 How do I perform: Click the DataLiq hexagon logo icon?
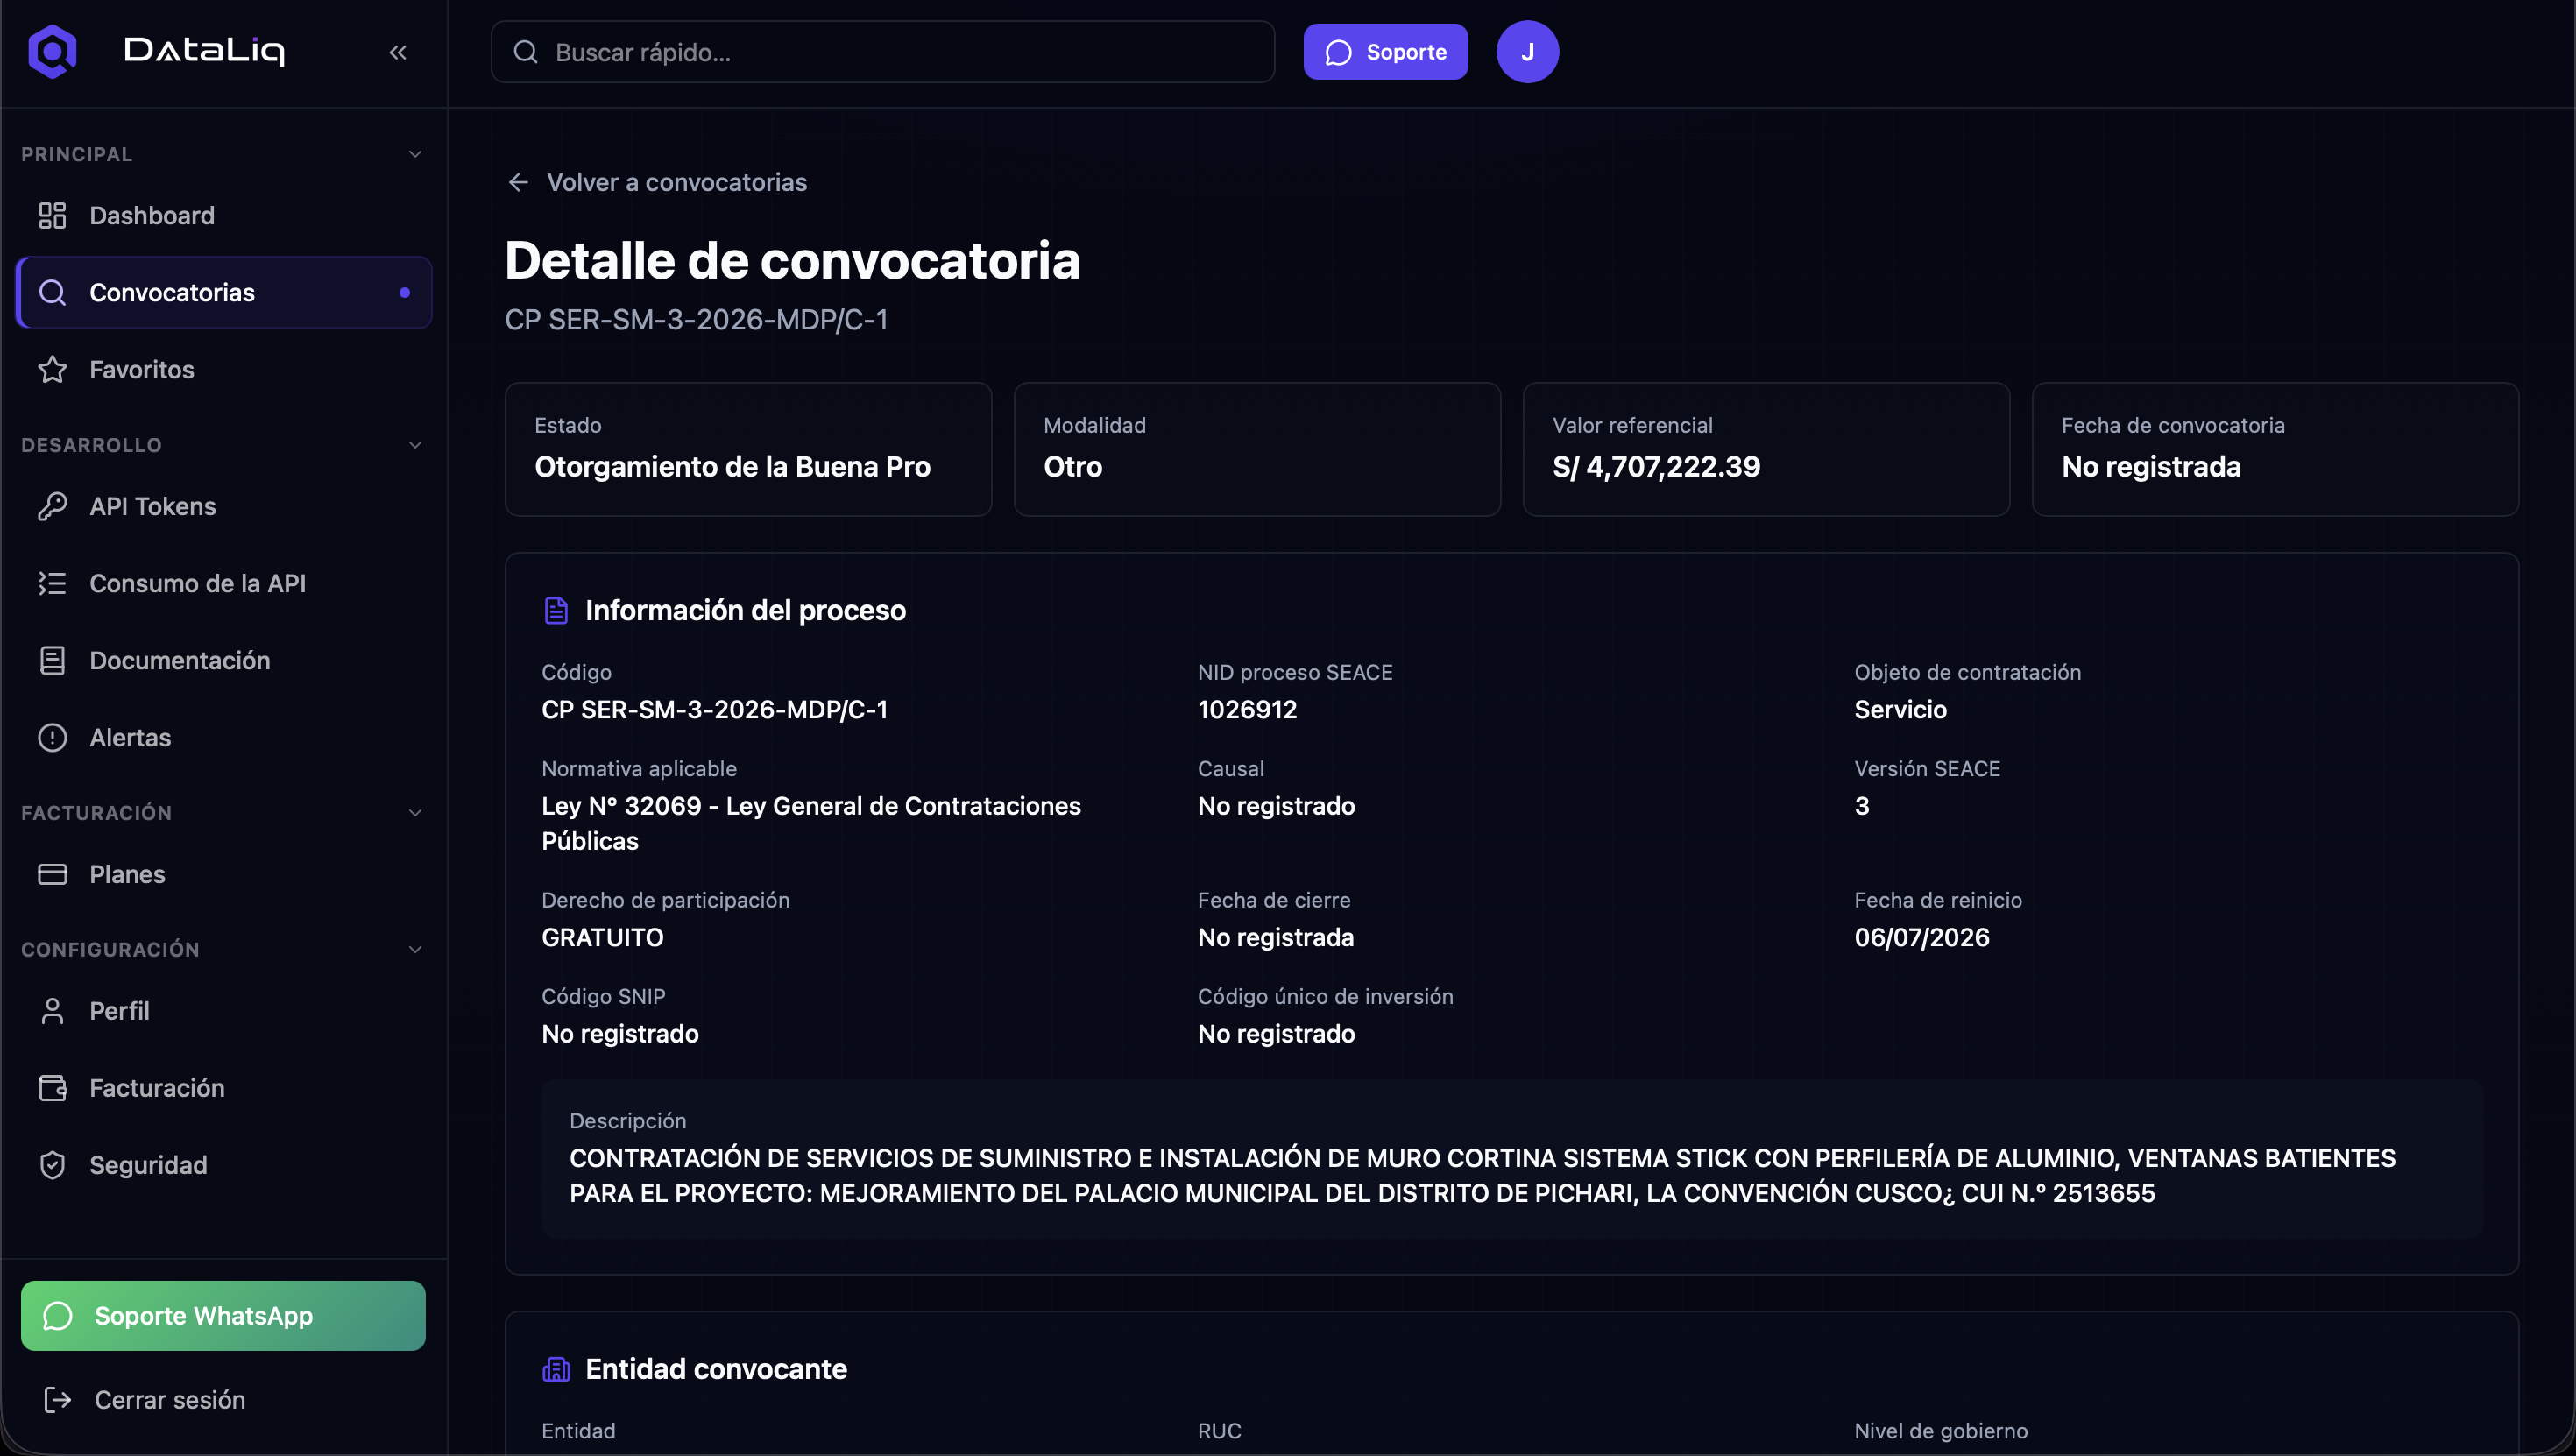52,51
